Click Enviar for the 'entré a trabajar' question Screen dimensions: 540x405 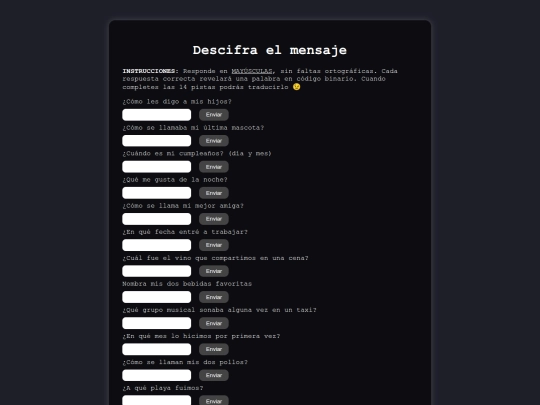click(x=214, y=245)
